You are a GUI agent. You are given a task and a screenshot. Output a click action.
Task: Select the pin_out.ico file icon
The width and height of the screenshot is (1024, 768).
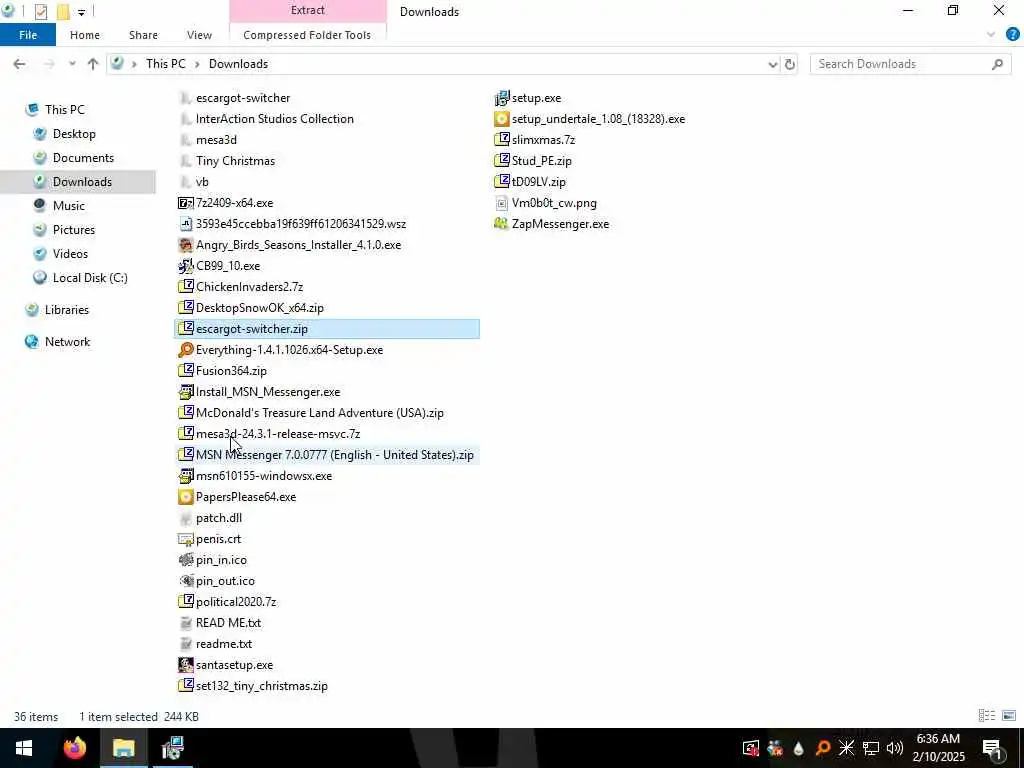click(x=185, y=581)
